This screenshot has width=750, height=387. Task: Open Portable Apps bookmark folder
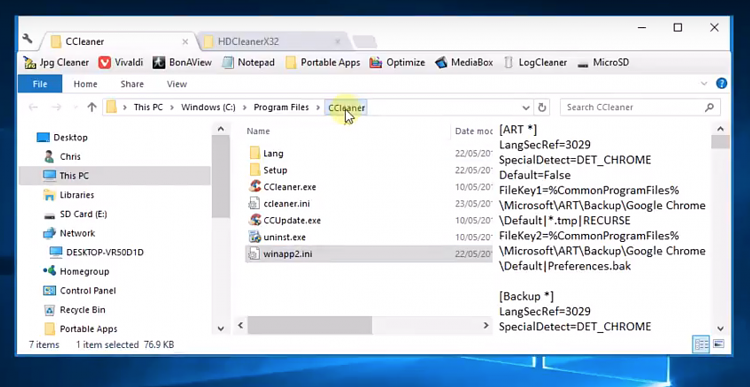pyautogui.click(x=323, y=63)
